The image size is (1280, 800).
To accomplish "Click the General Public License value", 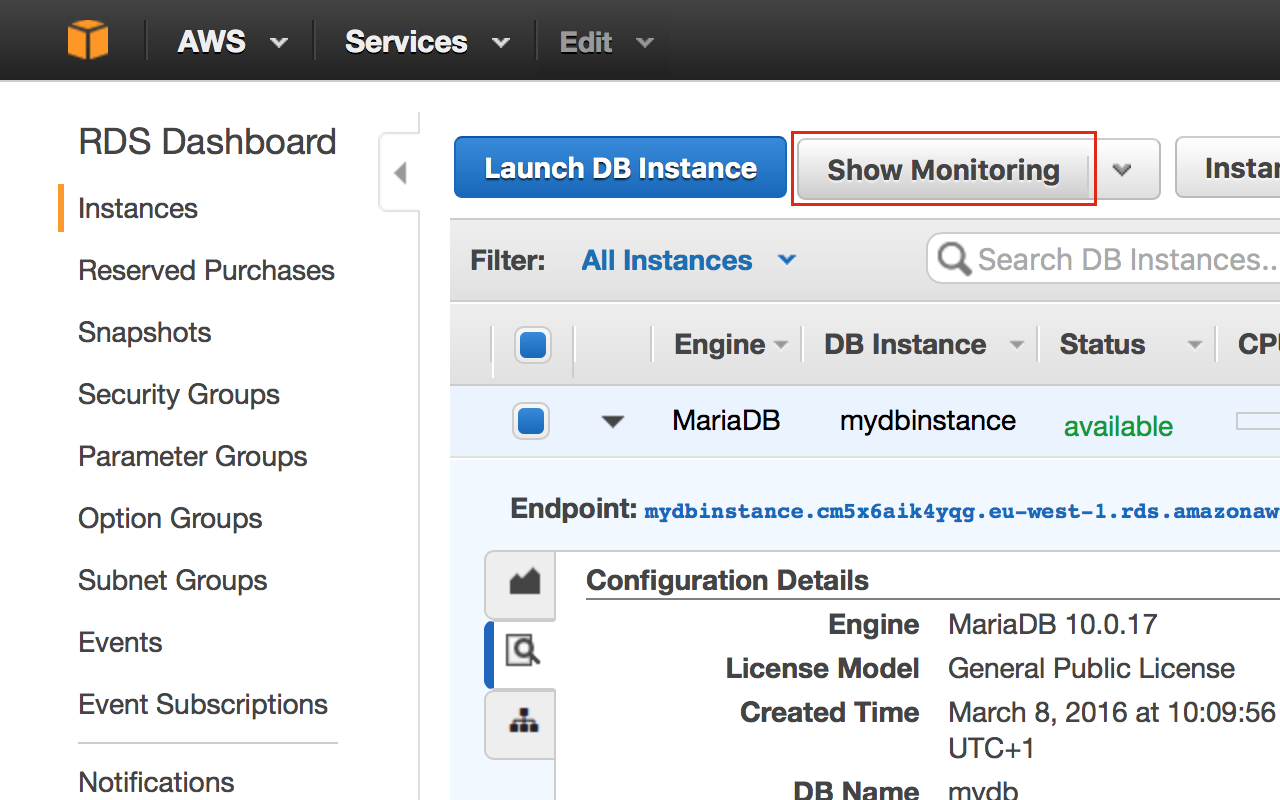I will tap(1091, 668).
